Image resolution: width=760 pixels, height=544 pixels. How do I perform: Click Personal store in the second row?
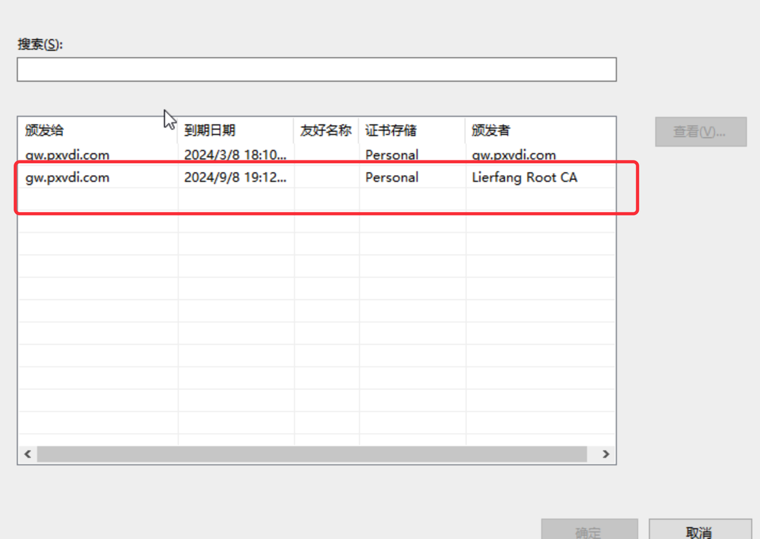(x=392, y=178)
